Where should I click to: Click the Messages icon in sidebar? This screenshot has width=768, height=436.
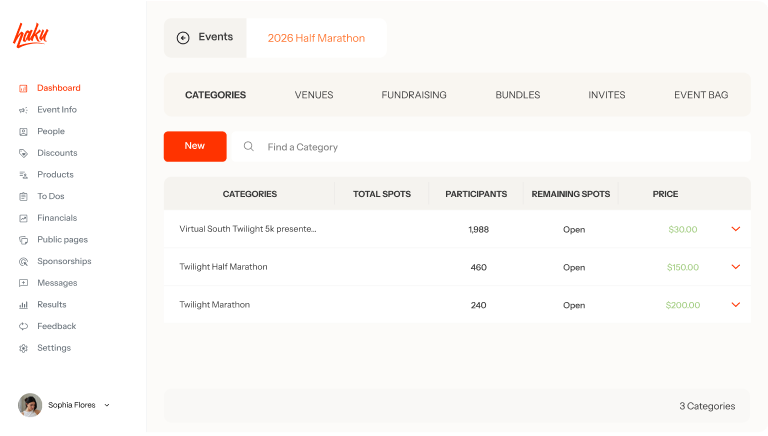point(23,283)
